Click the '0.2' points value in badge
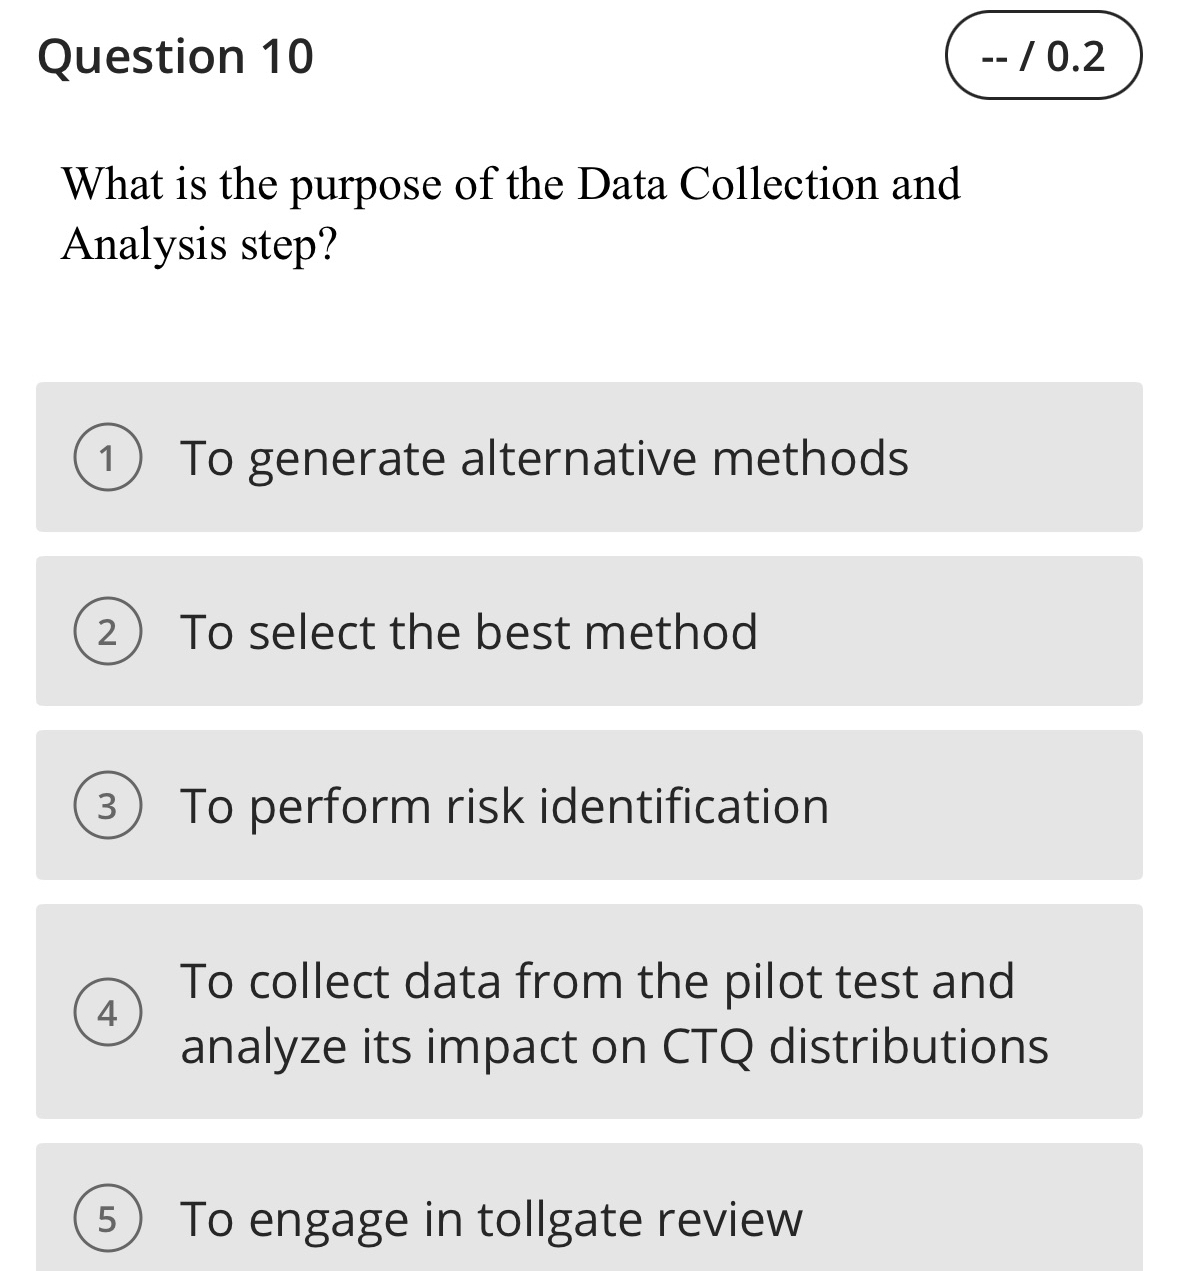The image size is (1179, 1271). click(1076, 57)
